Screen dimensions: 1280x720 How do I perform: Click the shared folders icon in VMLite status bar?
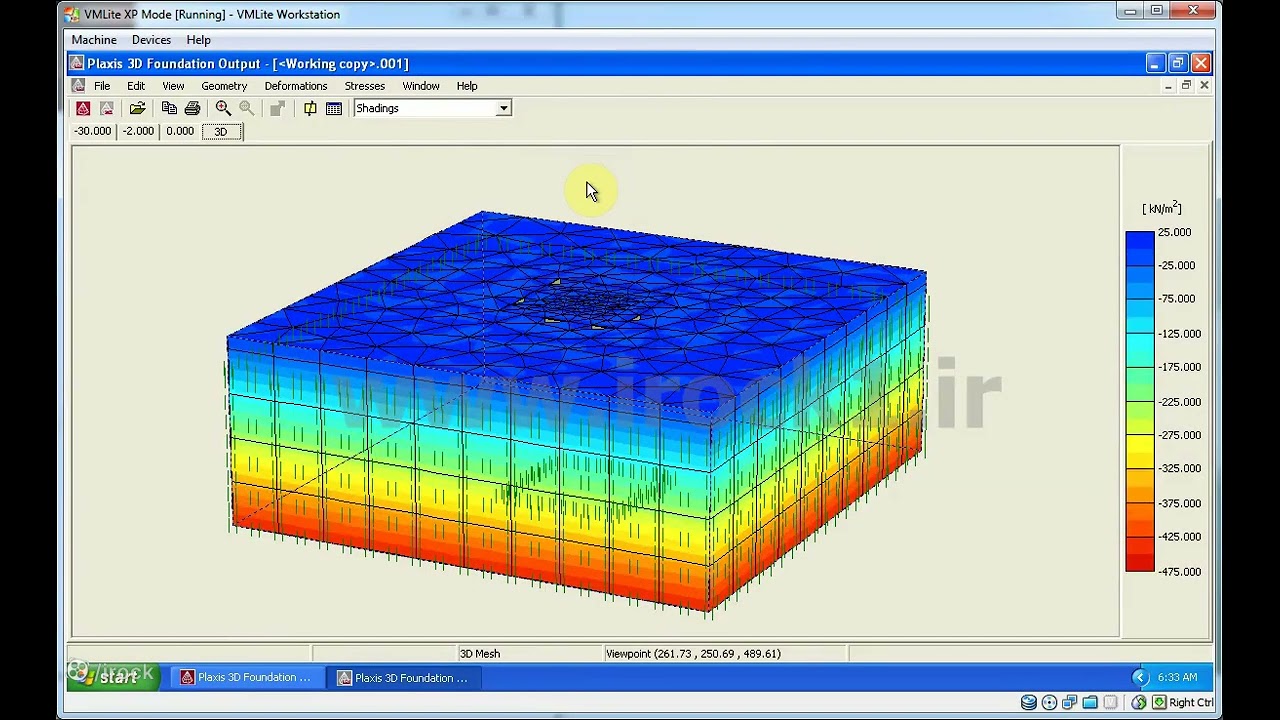click(x=1091, y=703)
